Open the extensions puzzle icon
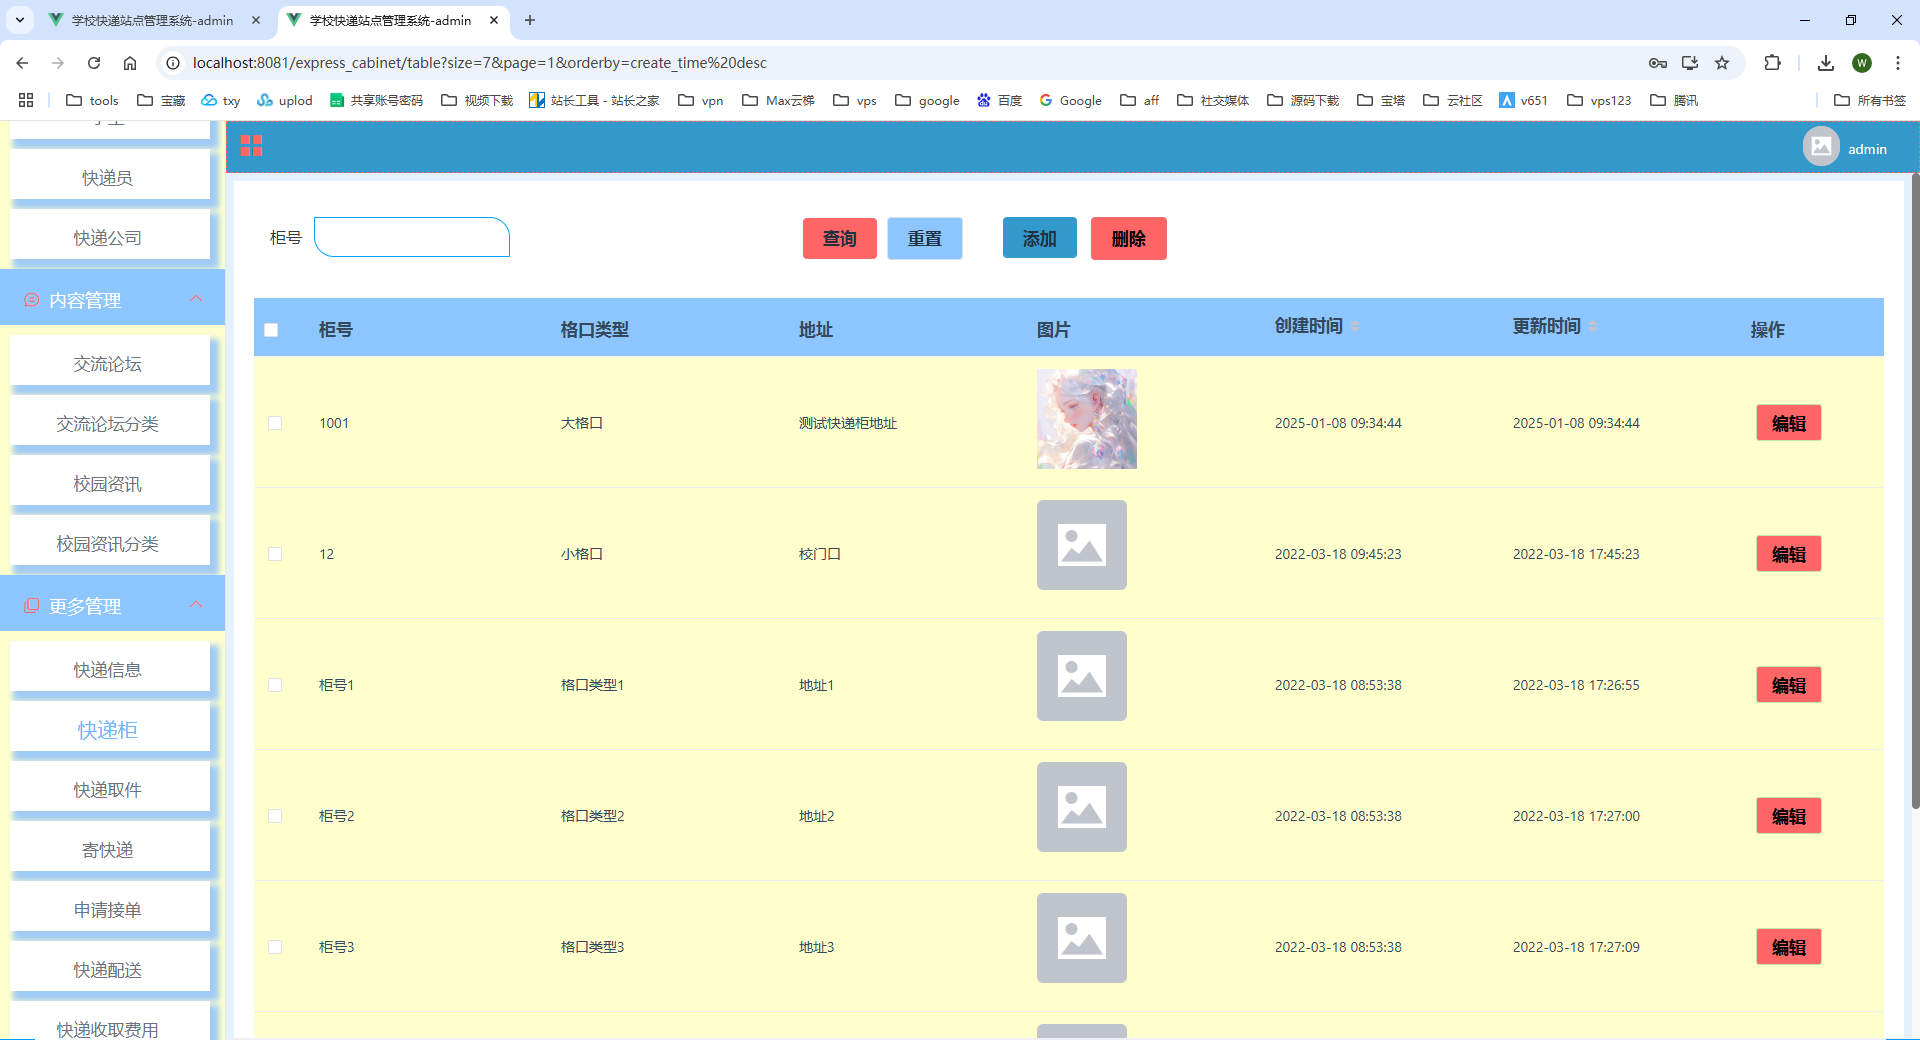Image resolution: width=1920 pixels, height=1040 pixels. tap(1772, 63)
